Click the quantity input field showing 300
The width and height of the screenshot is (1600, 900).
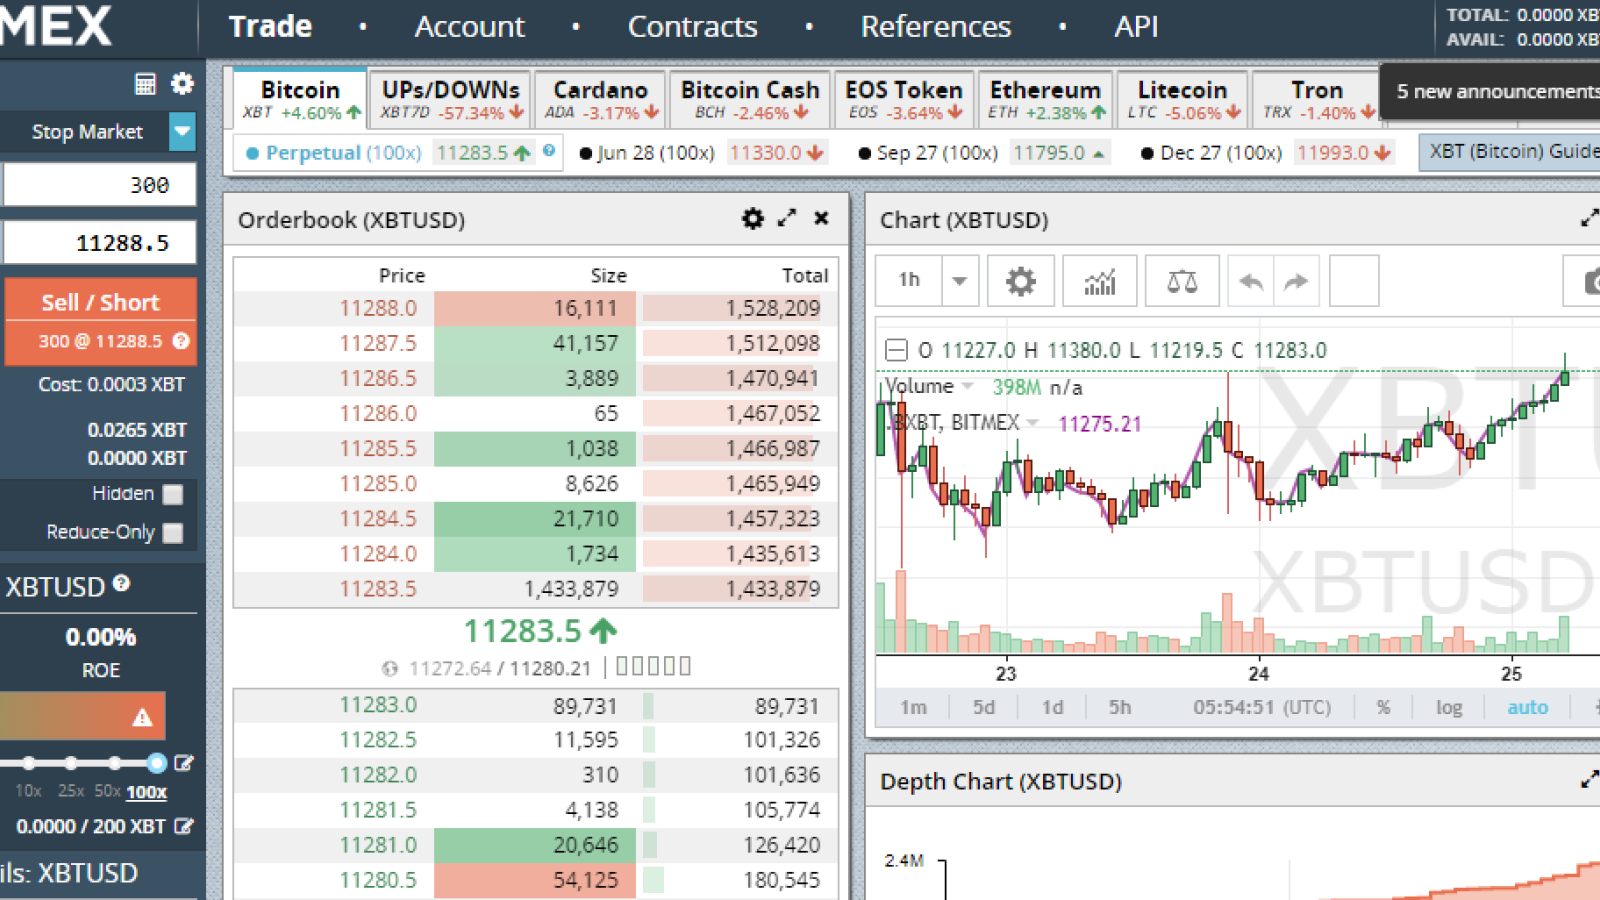pos(100,185)
